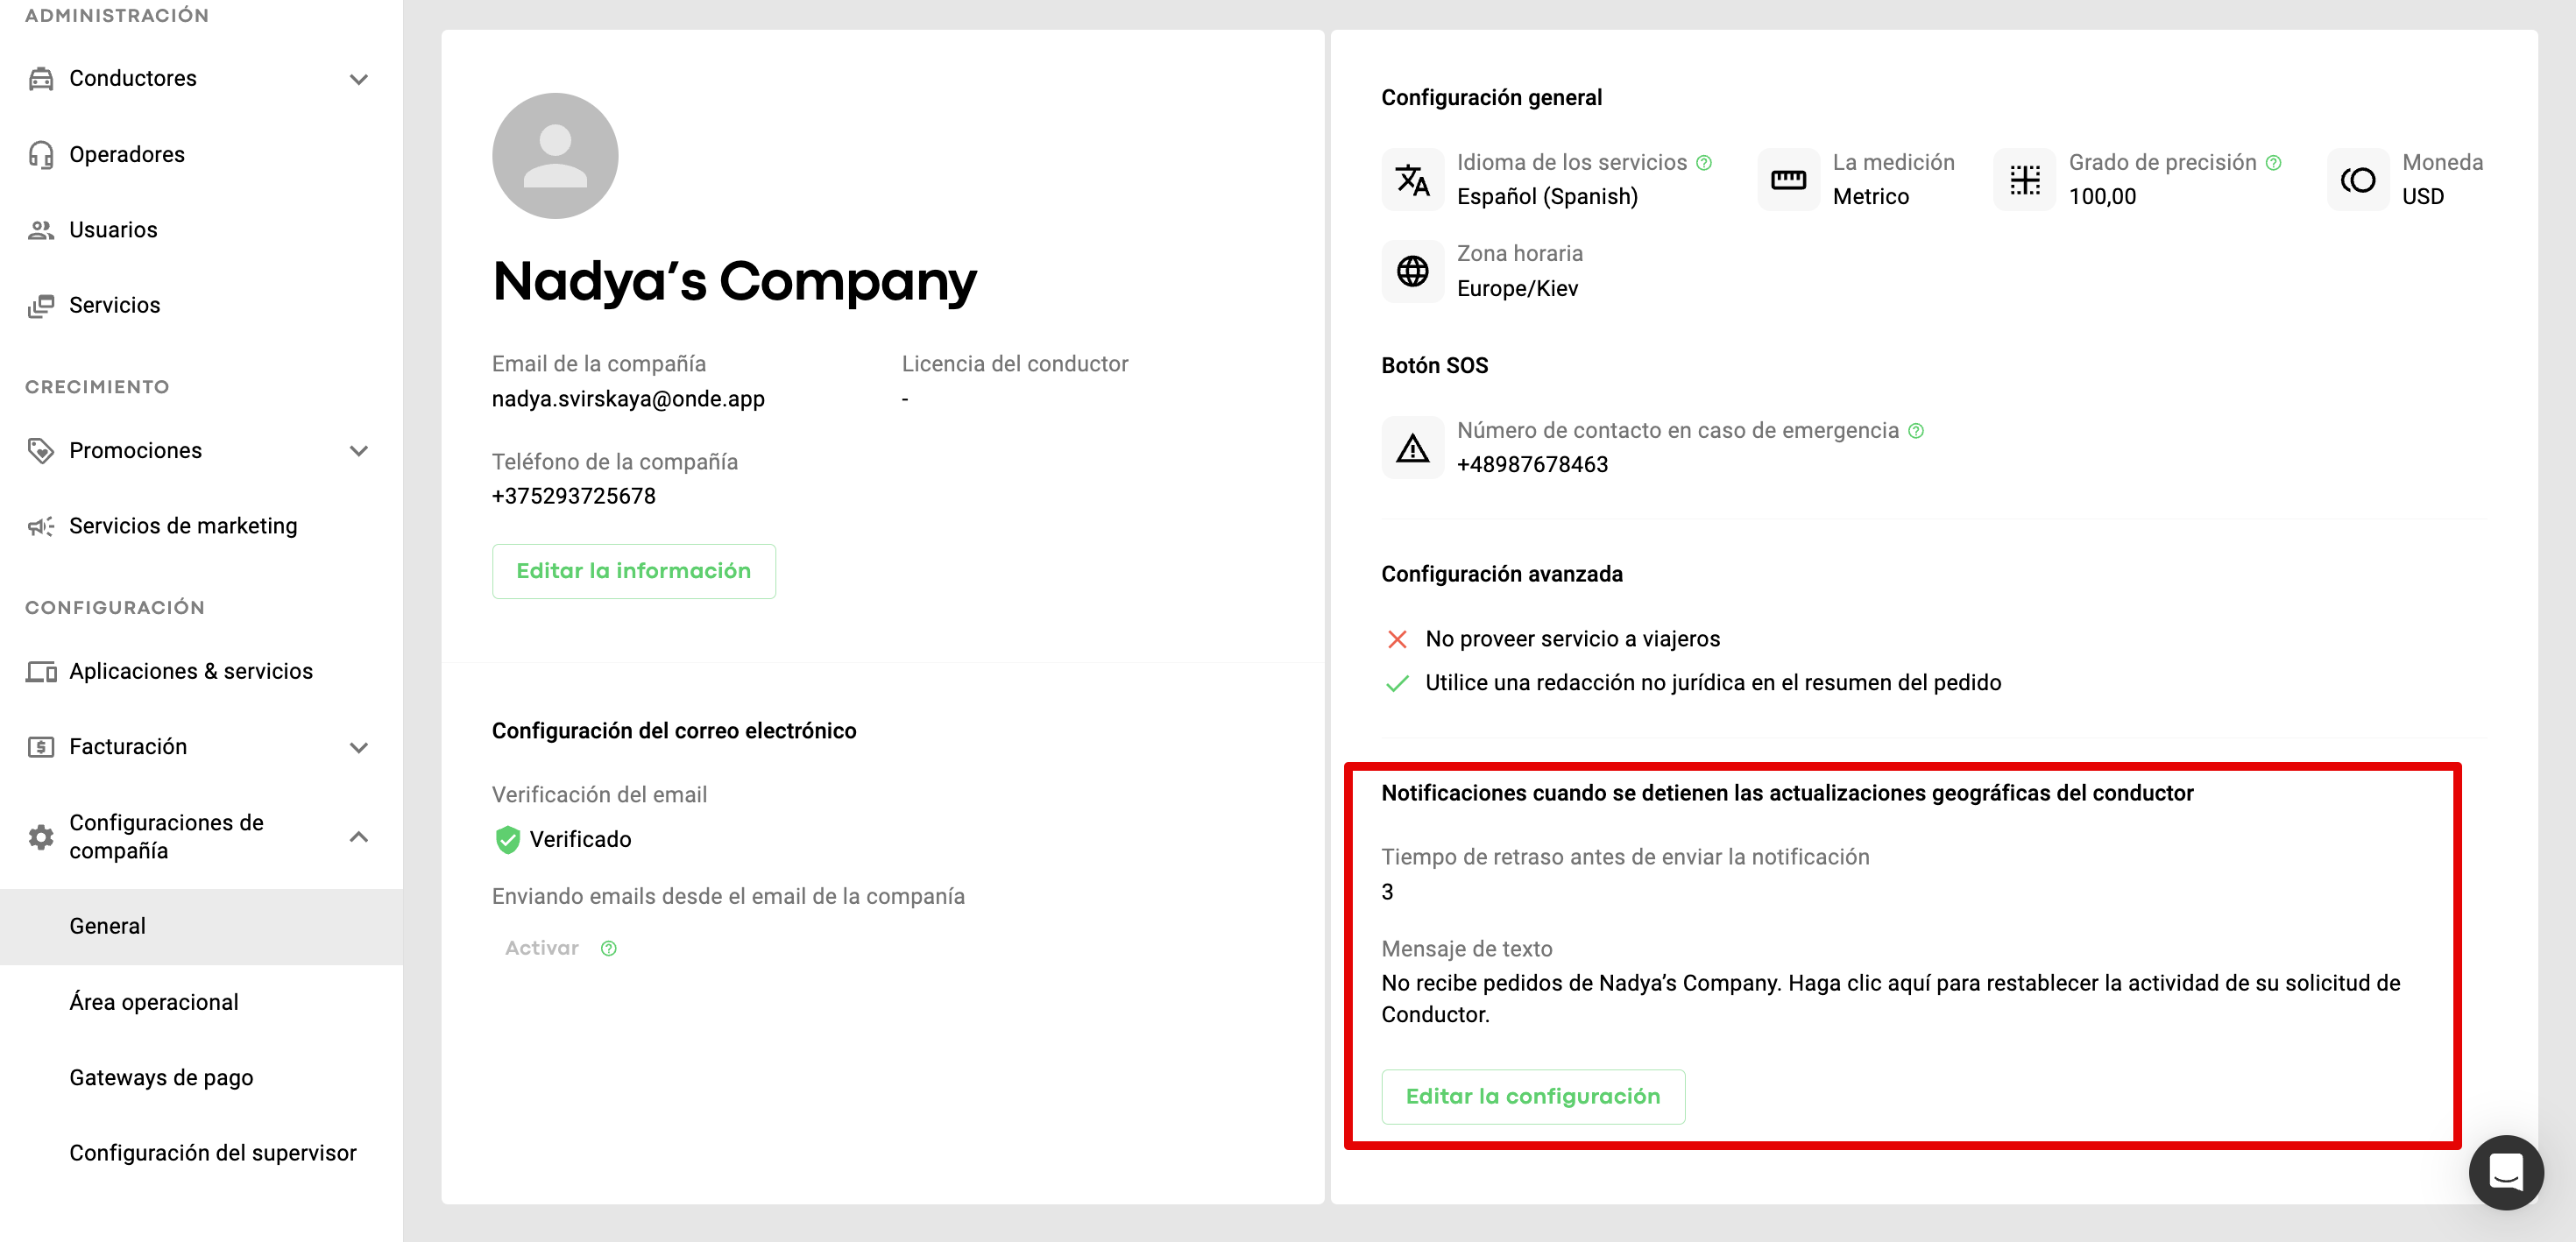The image size is (2576, 1242).
Task: Click help icon beside Grado de precisión
Action: point(2273,163)
